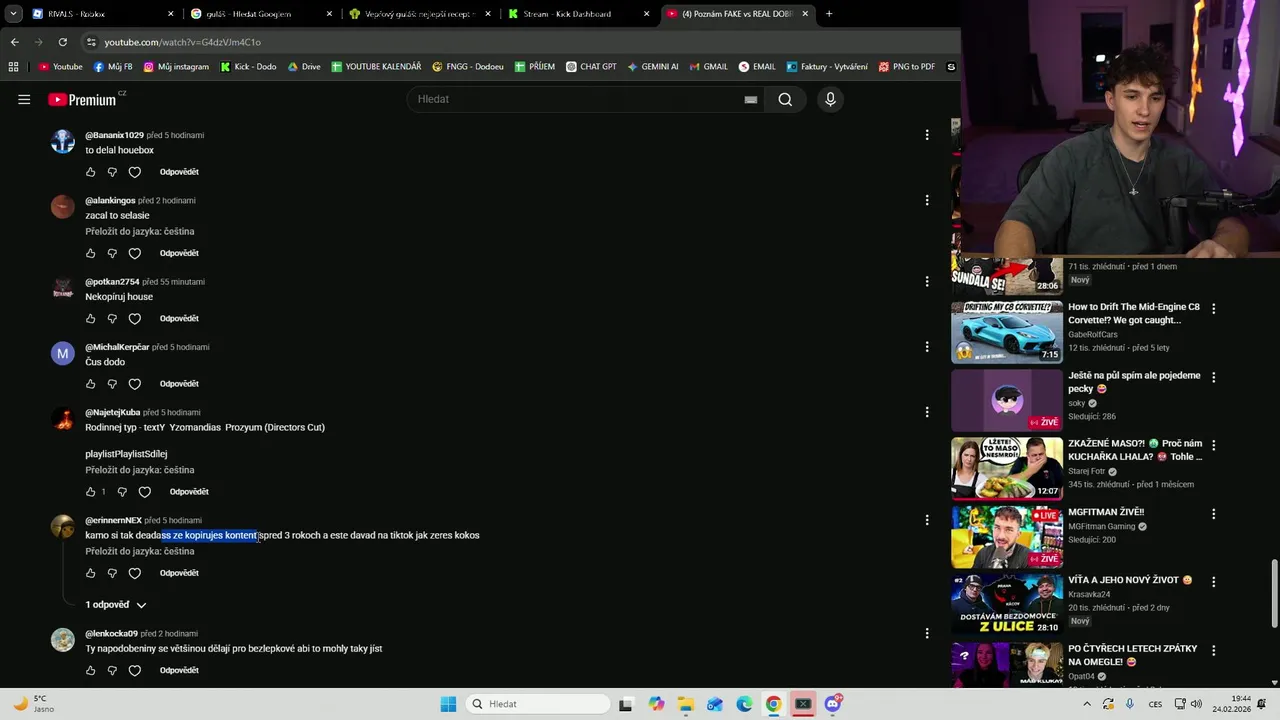Heart the comment by @MichalKerpčar

coord(135,384)
